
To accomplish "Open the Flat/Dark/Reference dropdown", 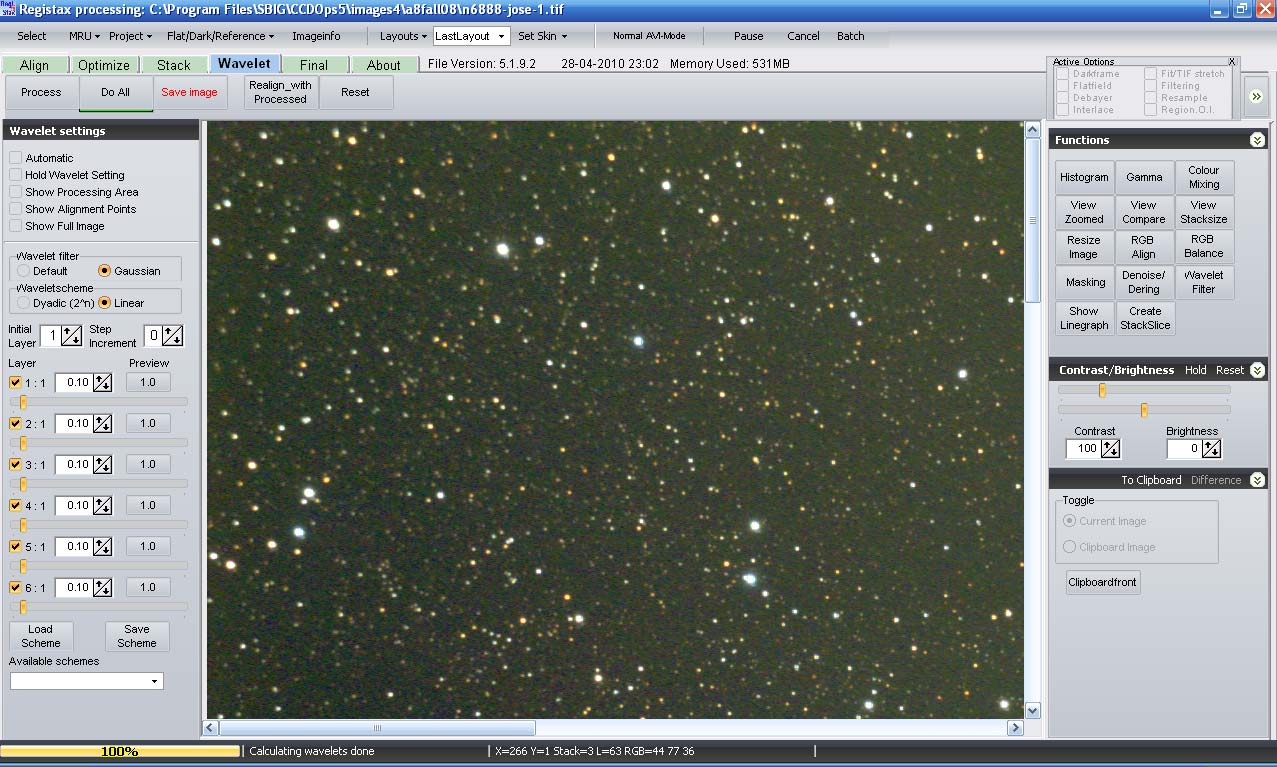I will [x=220, y=36].
